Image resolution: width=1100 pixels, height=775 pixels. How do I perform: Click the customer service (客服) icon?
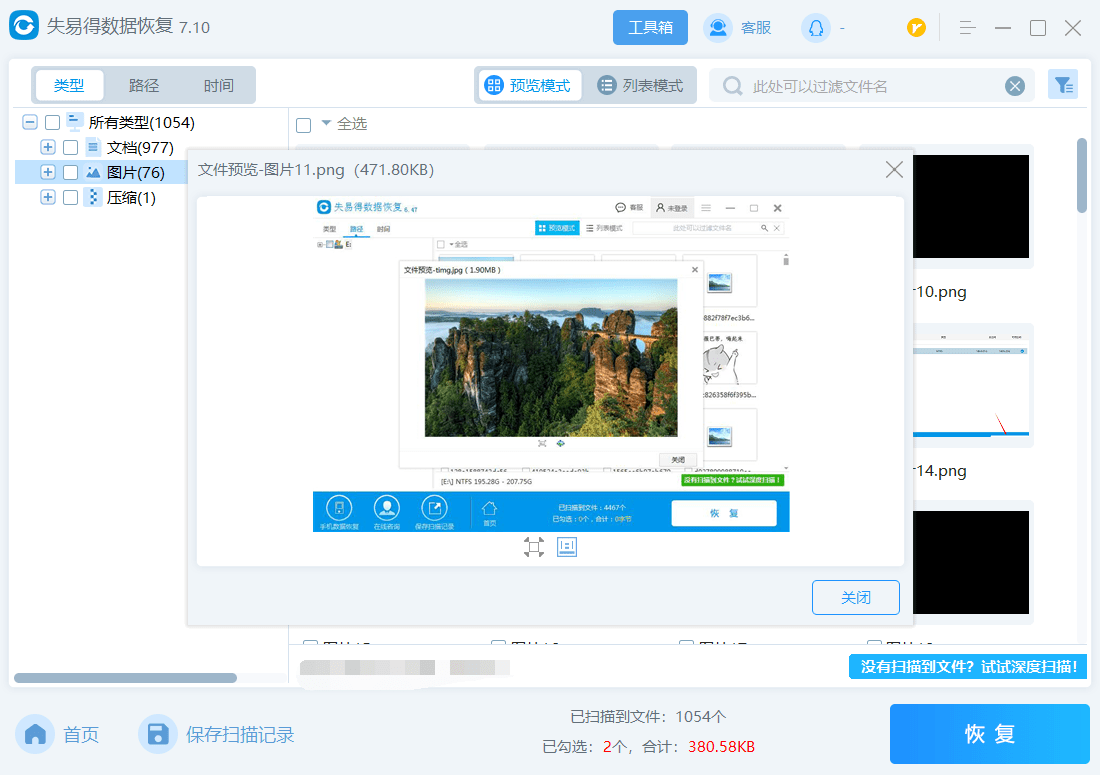pyautogui.click(x=717, y=28)
